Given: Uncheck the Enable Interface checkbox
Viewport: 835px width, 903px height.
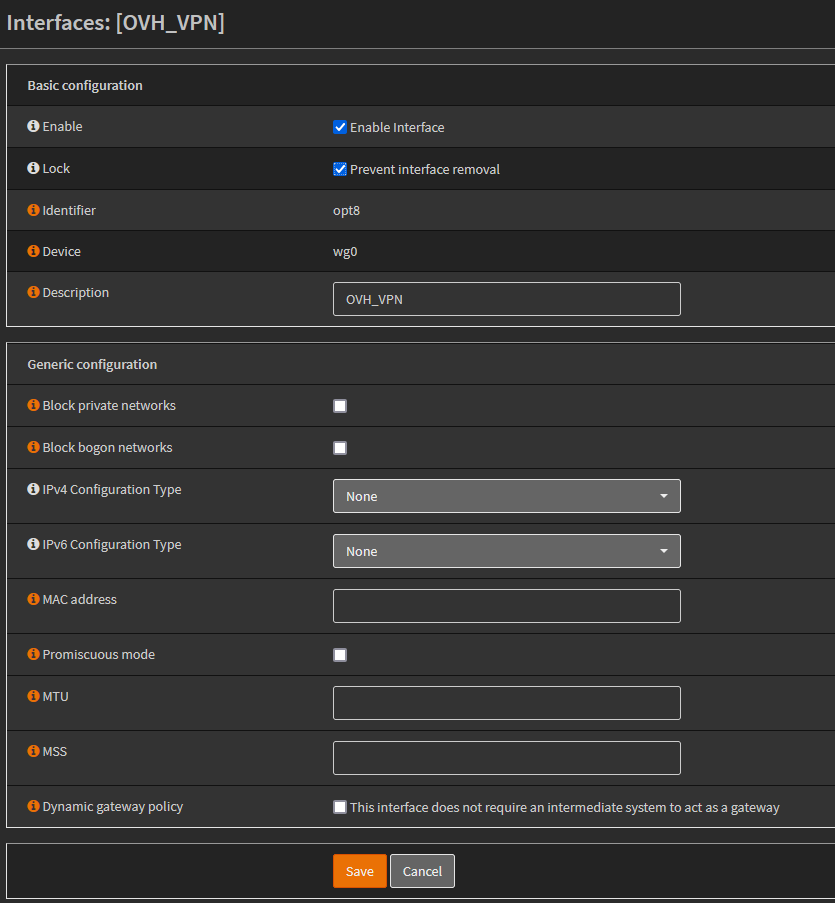Looking at the screenshot, I should 340,128.
